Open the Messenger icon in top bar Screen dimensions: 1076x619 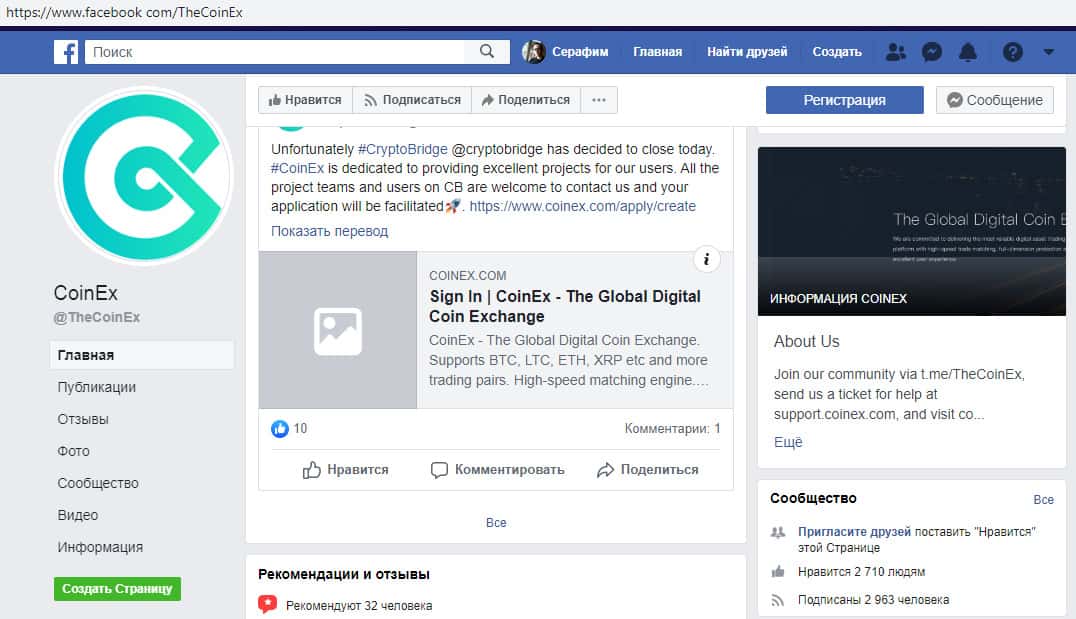click(x=931, y=51)
